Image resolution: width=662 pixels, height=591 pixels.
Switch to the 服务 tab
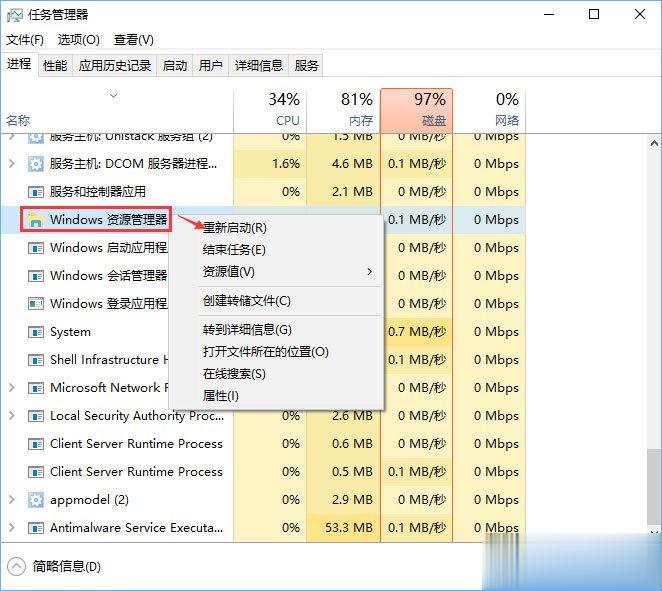pyautogui.click(x=306, y=65)
